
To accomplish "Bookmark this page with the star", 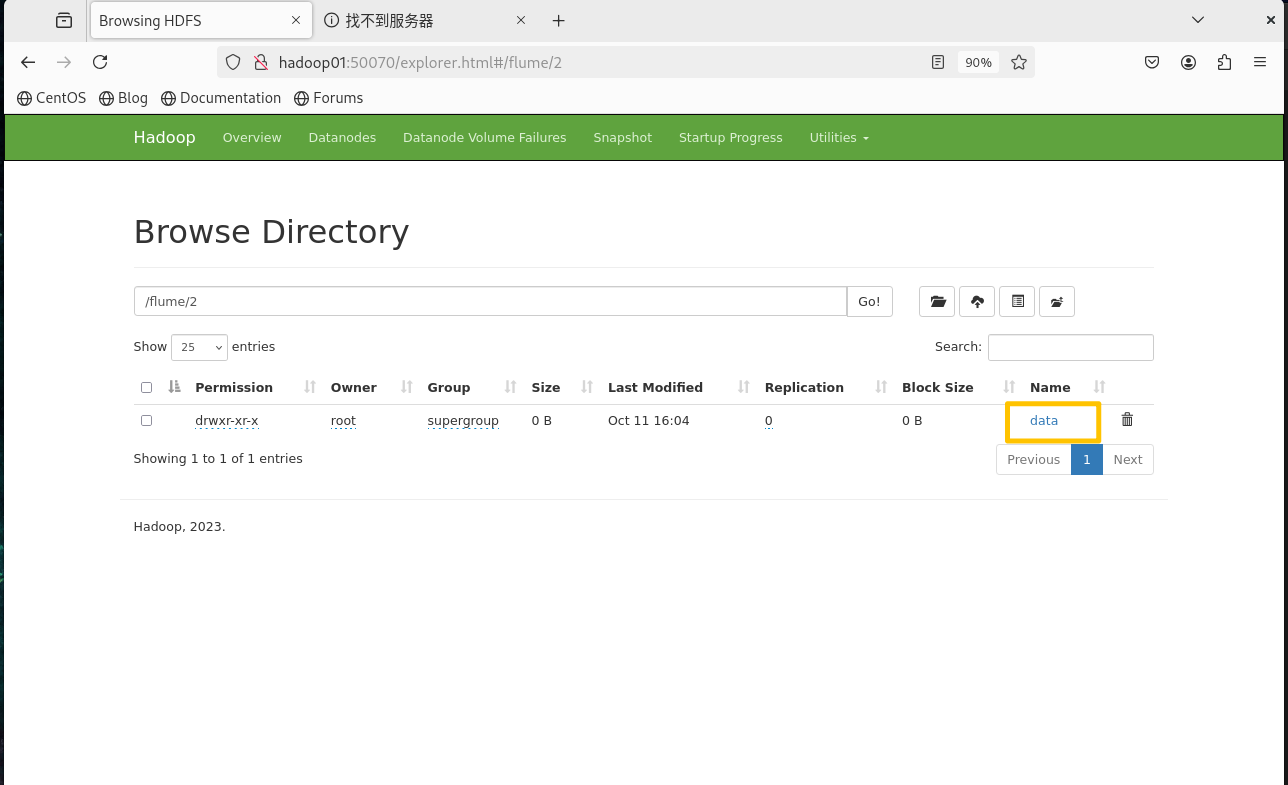I will (x=1019, y=62).
